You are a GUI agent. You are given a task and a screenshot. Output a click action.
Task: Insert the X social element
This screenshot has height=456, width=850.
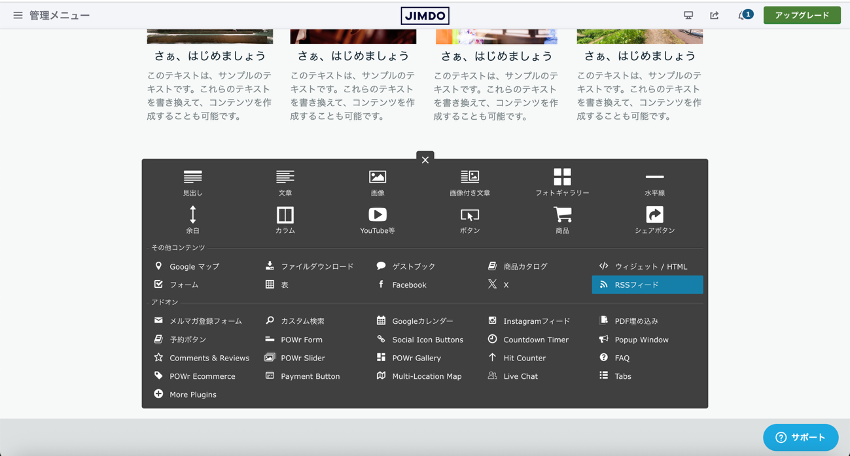pyautogui.click(x=498, y=285)
